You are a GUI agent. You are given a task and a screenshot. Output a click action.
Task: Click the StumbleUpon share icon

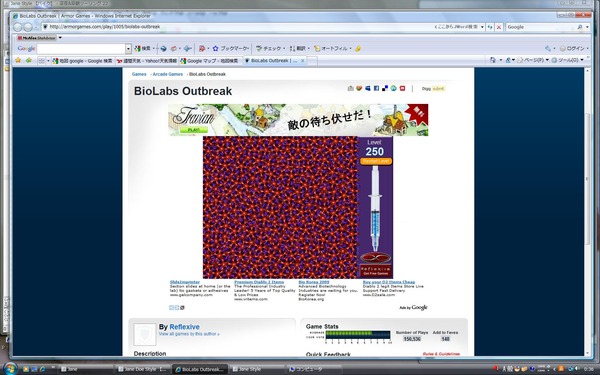(x=393, y=88)
